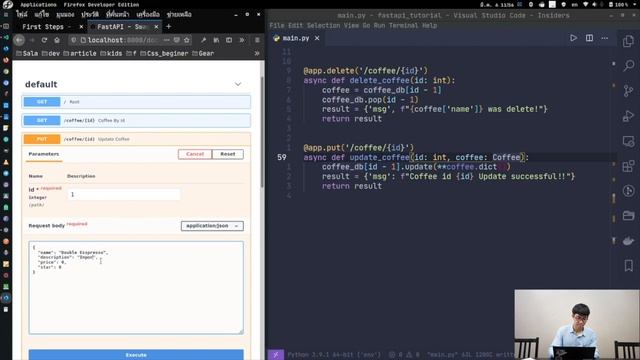Open volume speaker tray icon
Screen dimensions: 640x360
point(595,4)
